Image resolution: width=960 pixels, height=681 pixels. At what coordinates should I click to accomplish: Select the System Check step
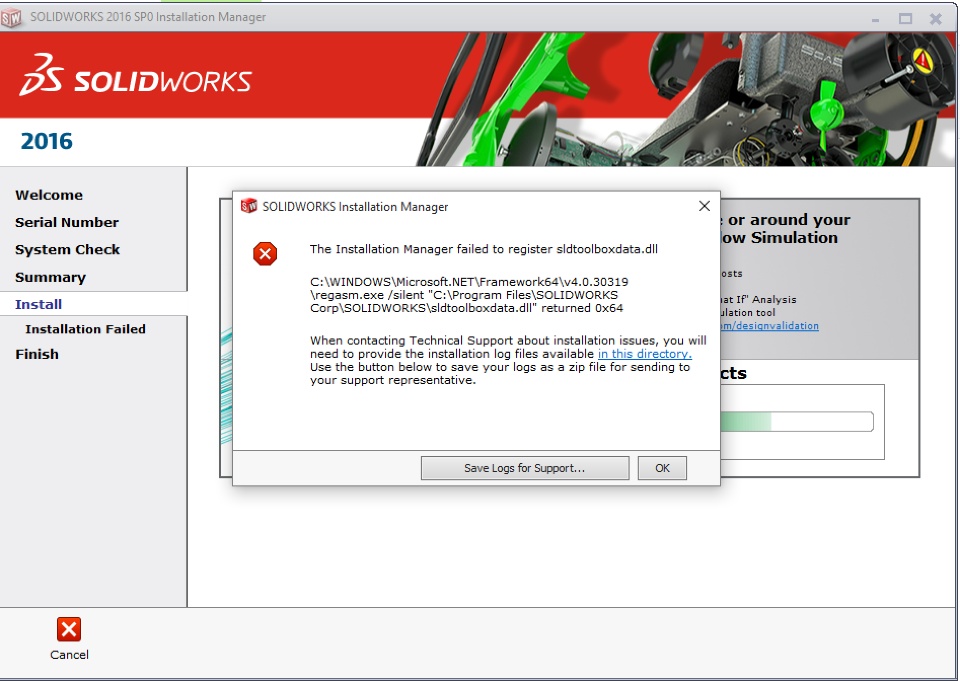tap(67, 249)
